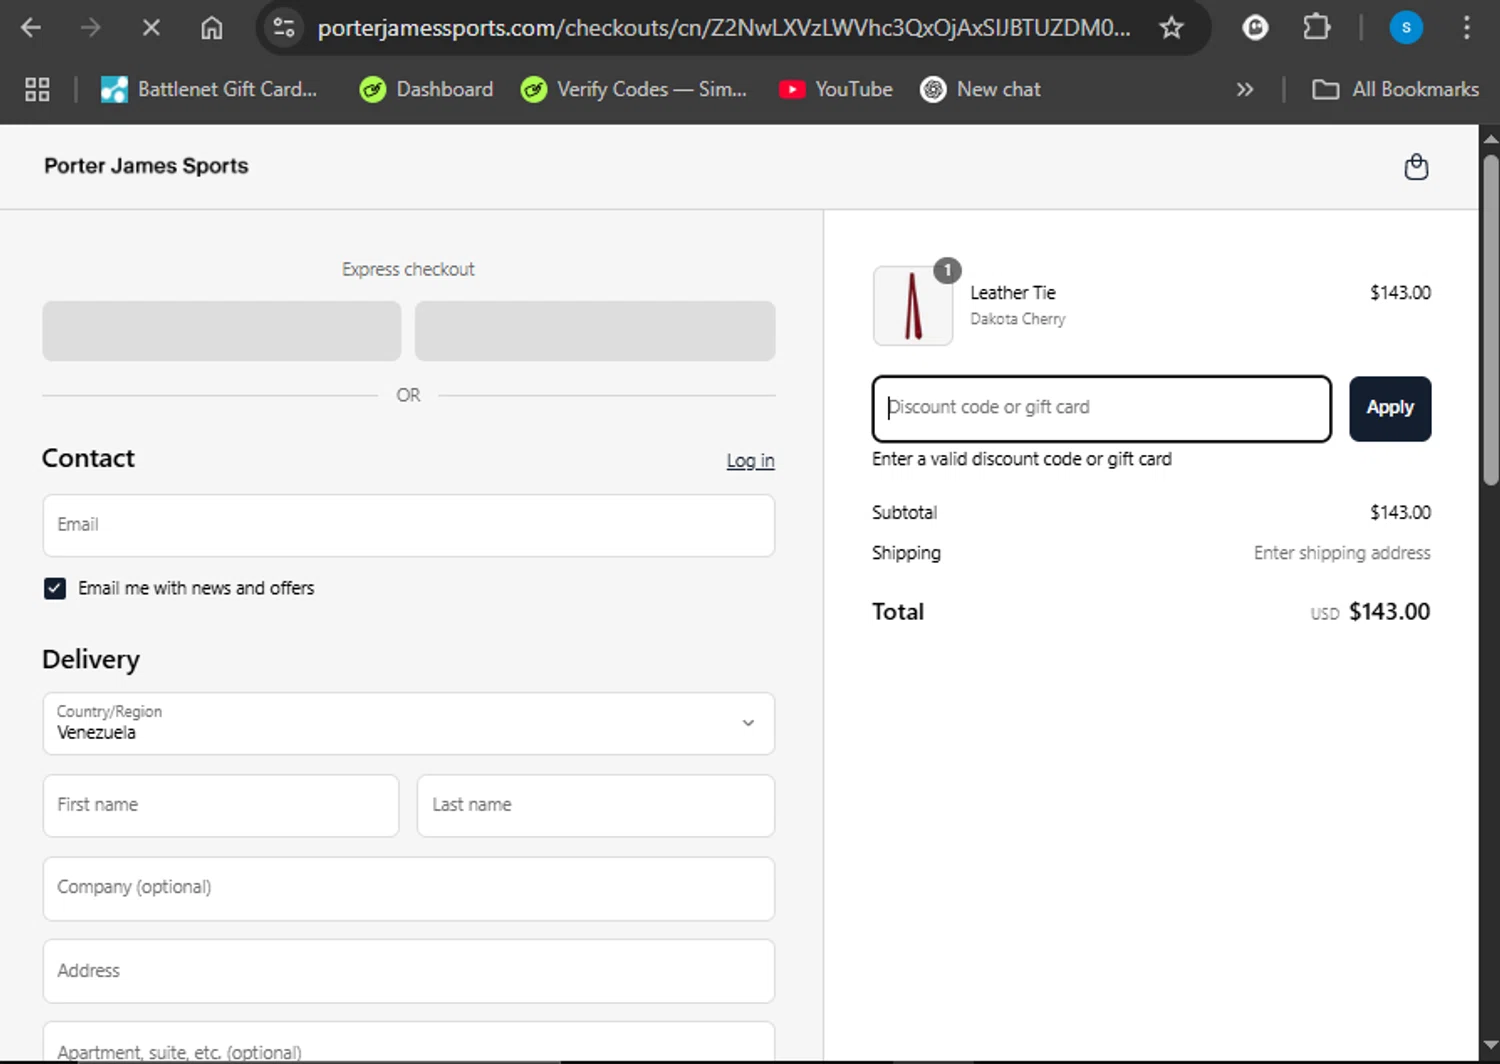The image size is (1500, 1064).
Task: Open the Chrome three-dot menu
Action: (1466, 28)
